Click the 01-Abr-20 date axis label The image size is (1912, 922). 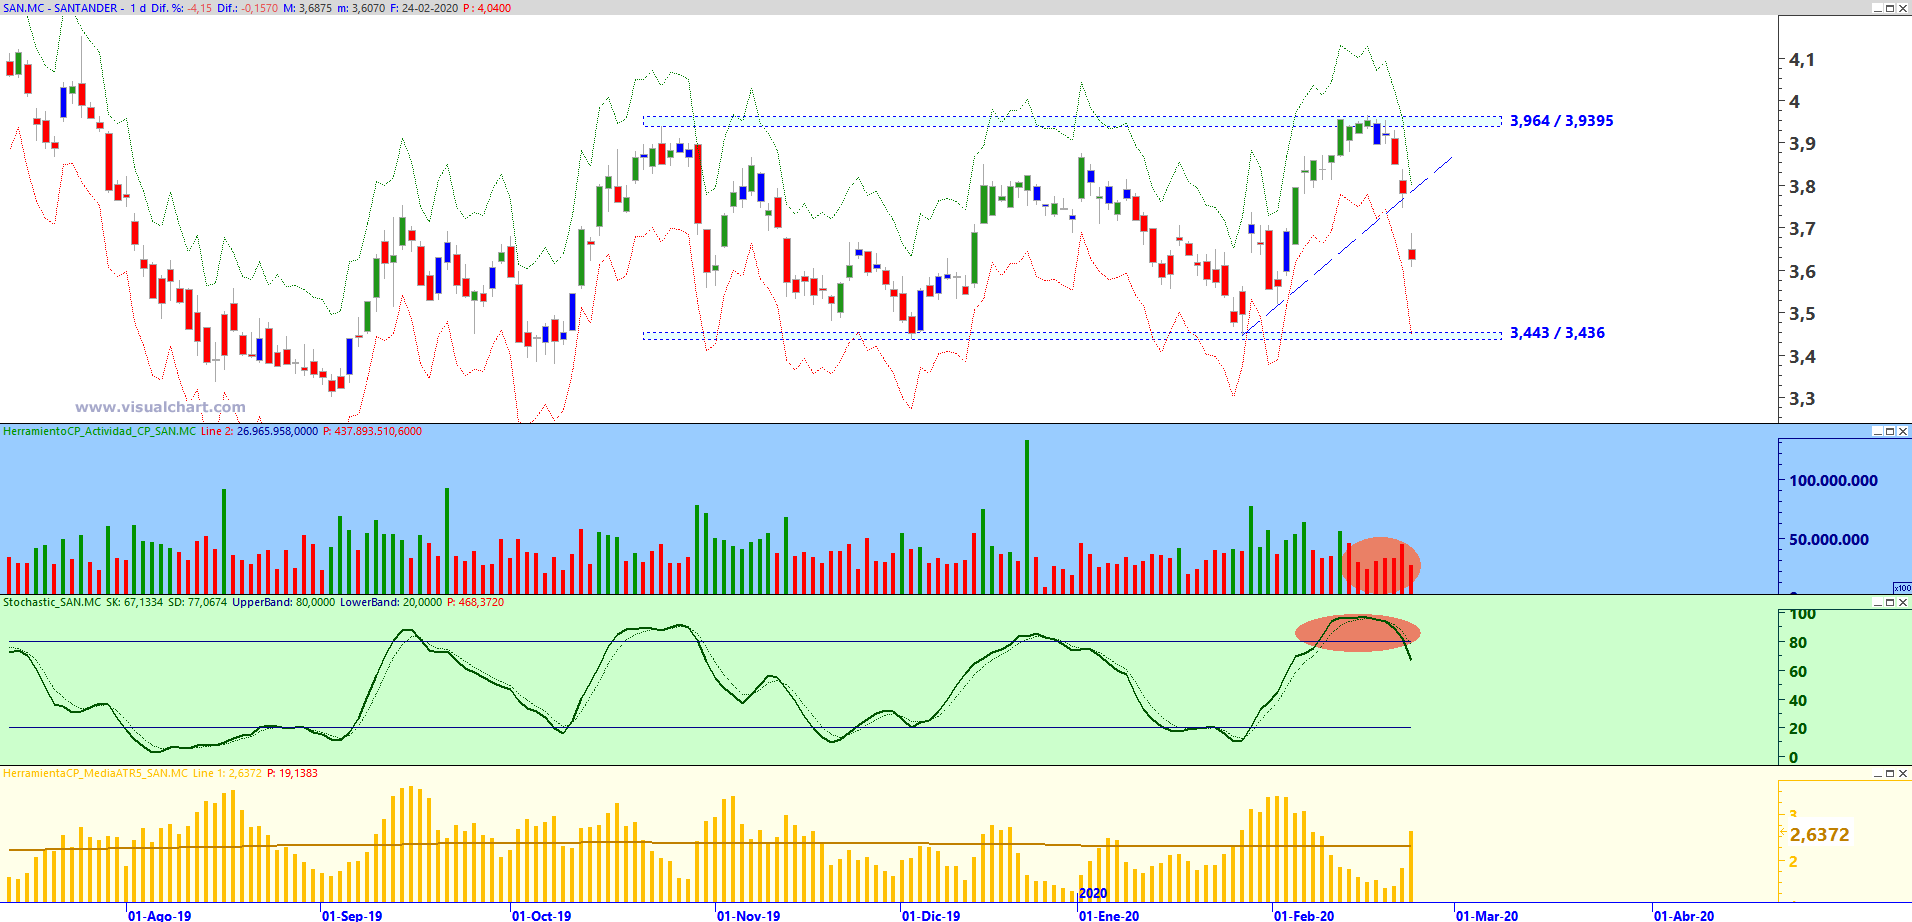[1684, 915]
